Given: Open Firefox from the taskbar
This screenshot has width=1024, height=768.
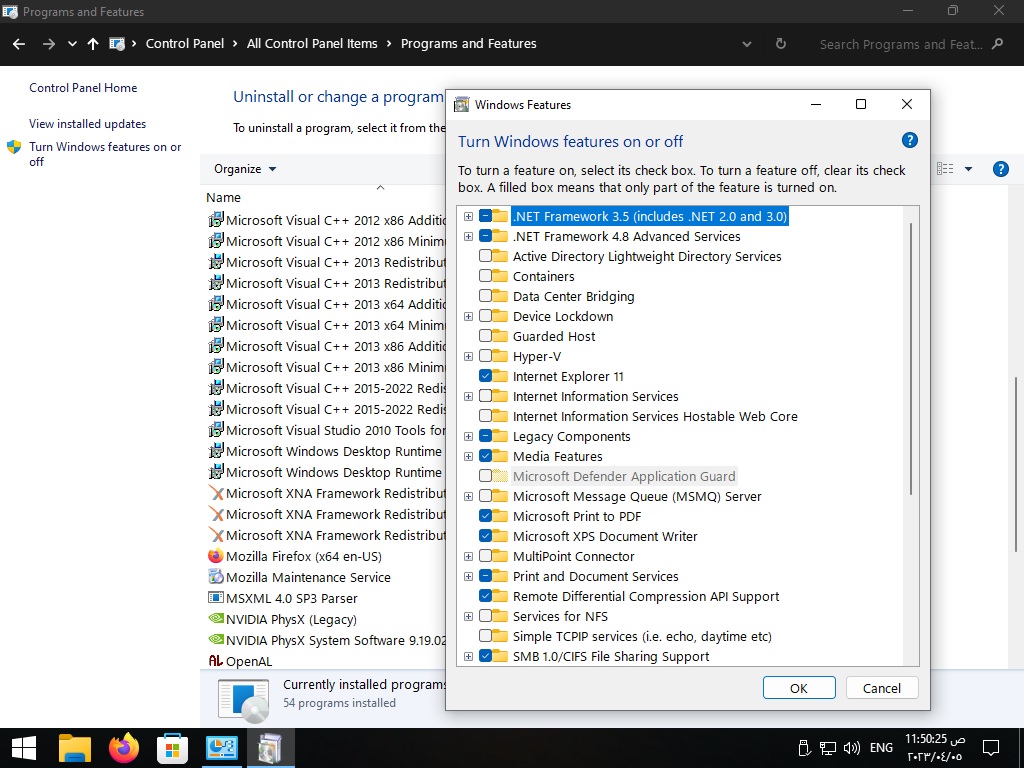Looking at the screenshot, I should click(123, 748).
